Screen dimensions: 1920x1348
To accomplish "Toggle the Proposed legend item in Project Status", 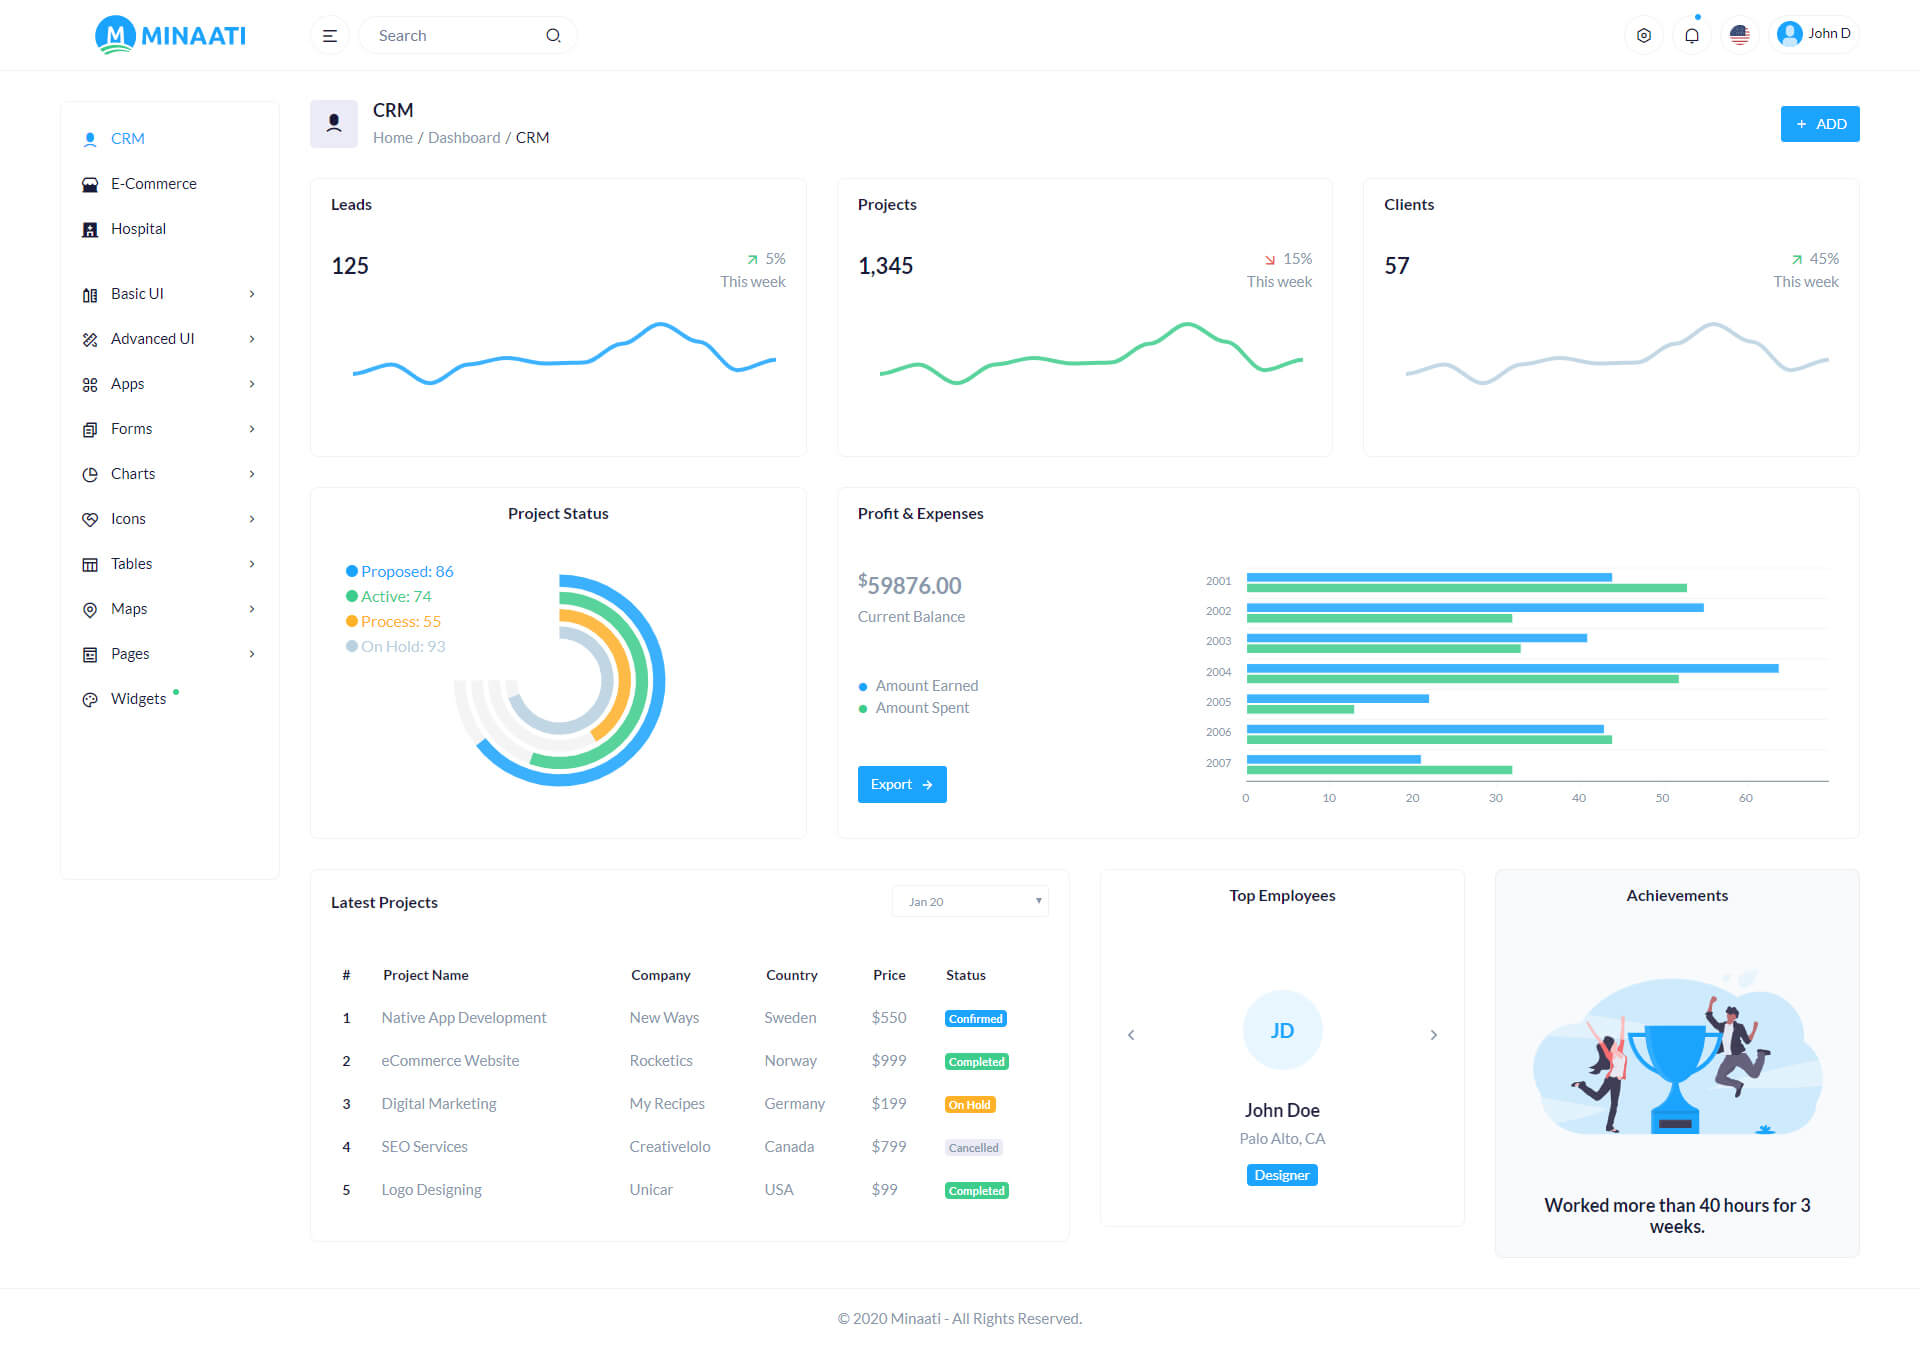I will point(400,572).
